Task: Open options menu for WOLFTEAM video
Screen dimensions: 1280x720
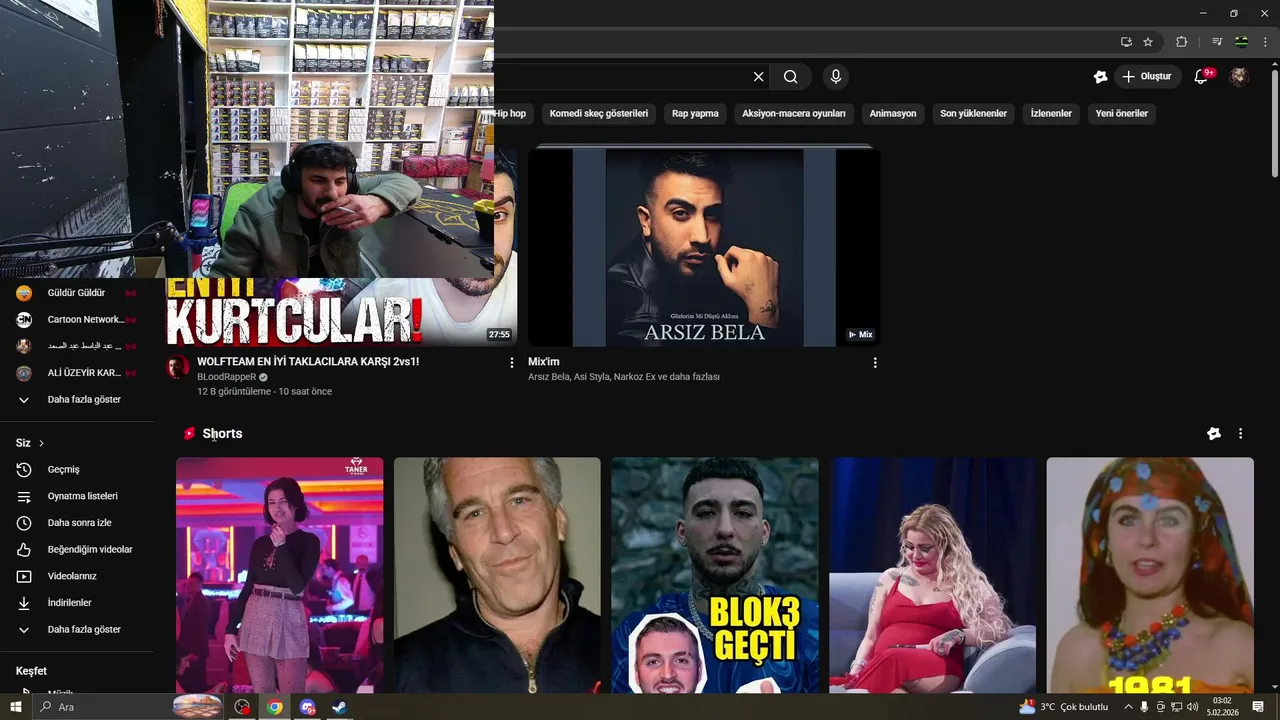Action: click(512, 363)
